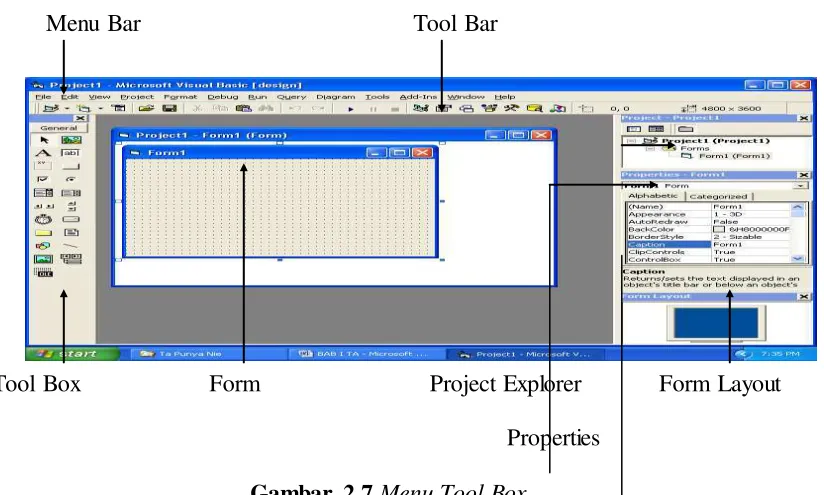Click the Break (pause) toolbar button

[x=373, y=109]
